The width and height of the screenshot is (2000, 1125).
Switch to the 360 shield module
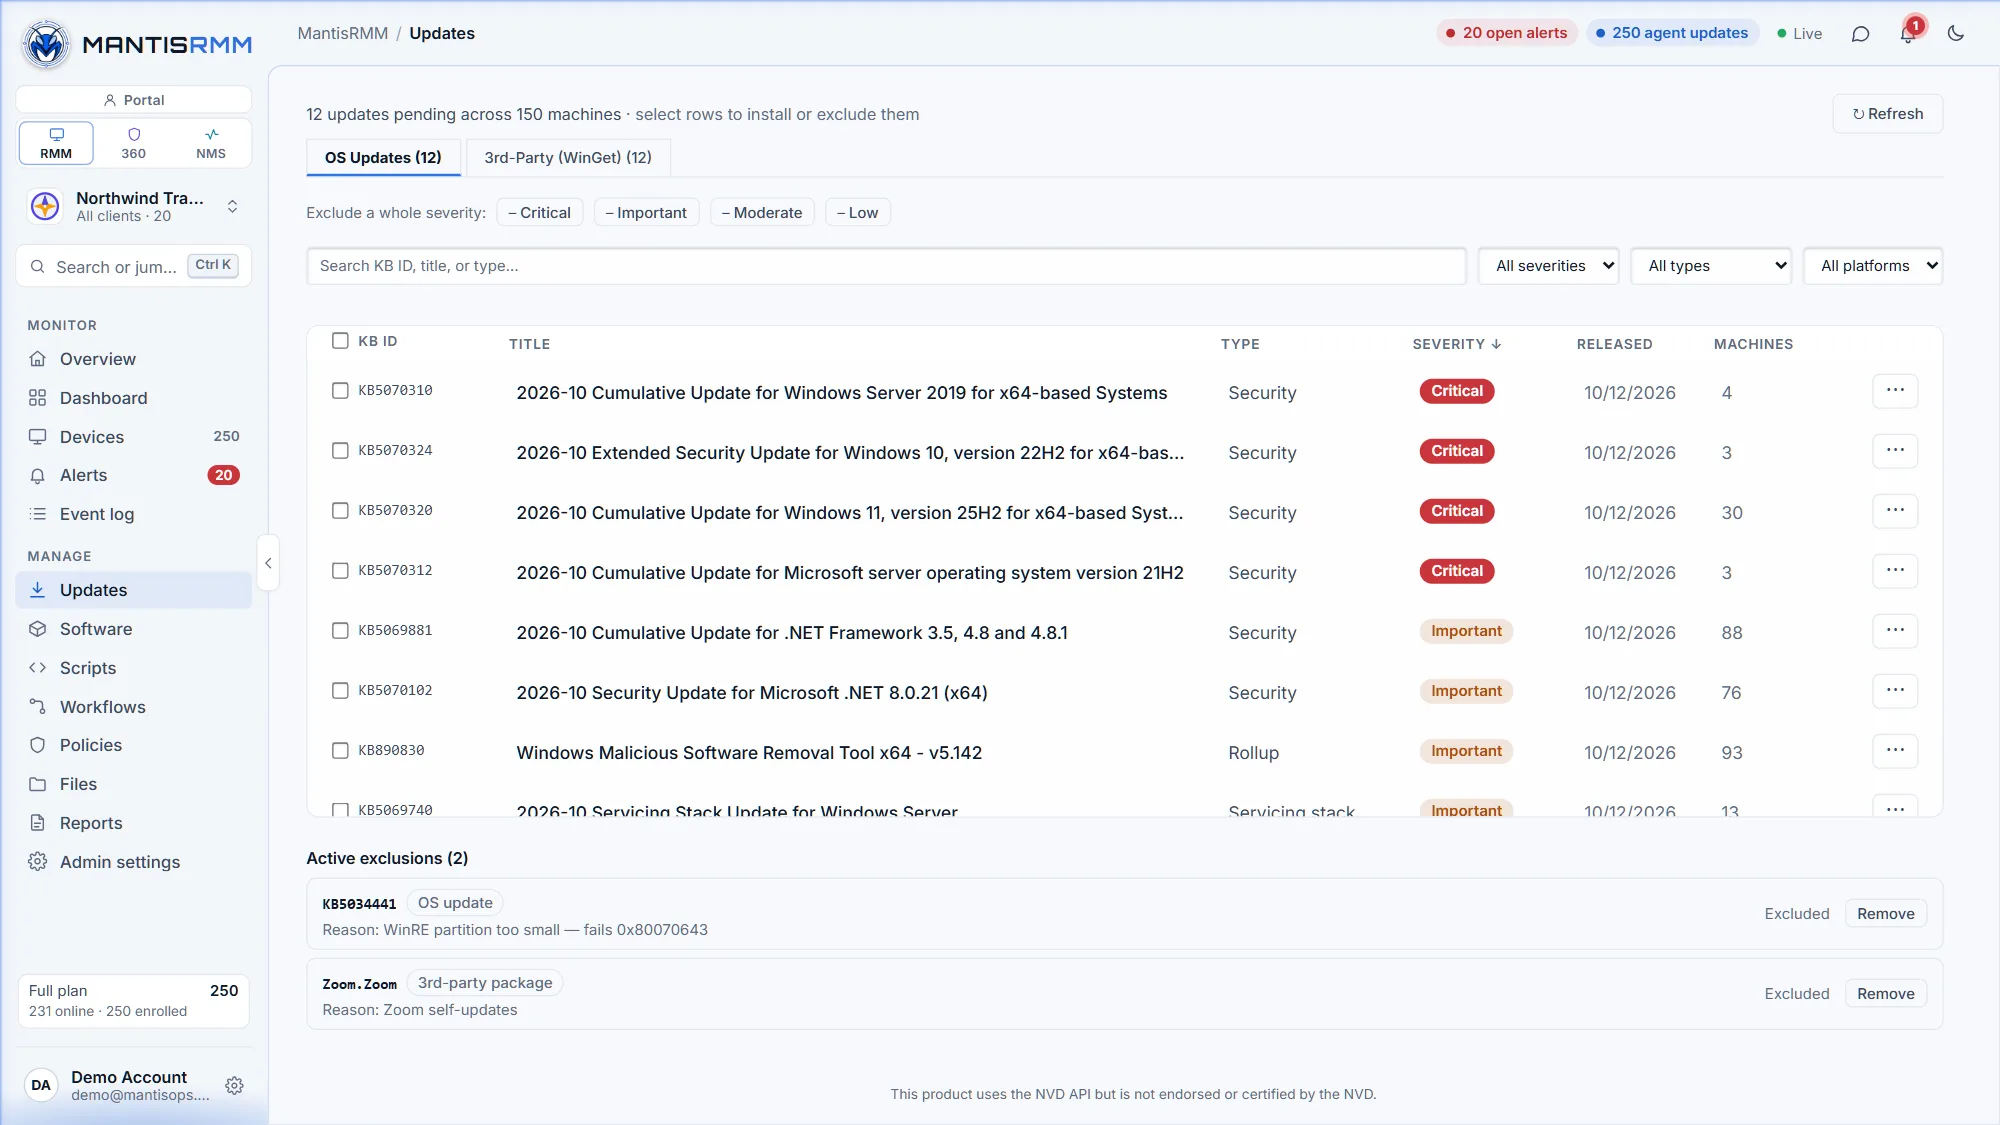click(x=134, y=143)
